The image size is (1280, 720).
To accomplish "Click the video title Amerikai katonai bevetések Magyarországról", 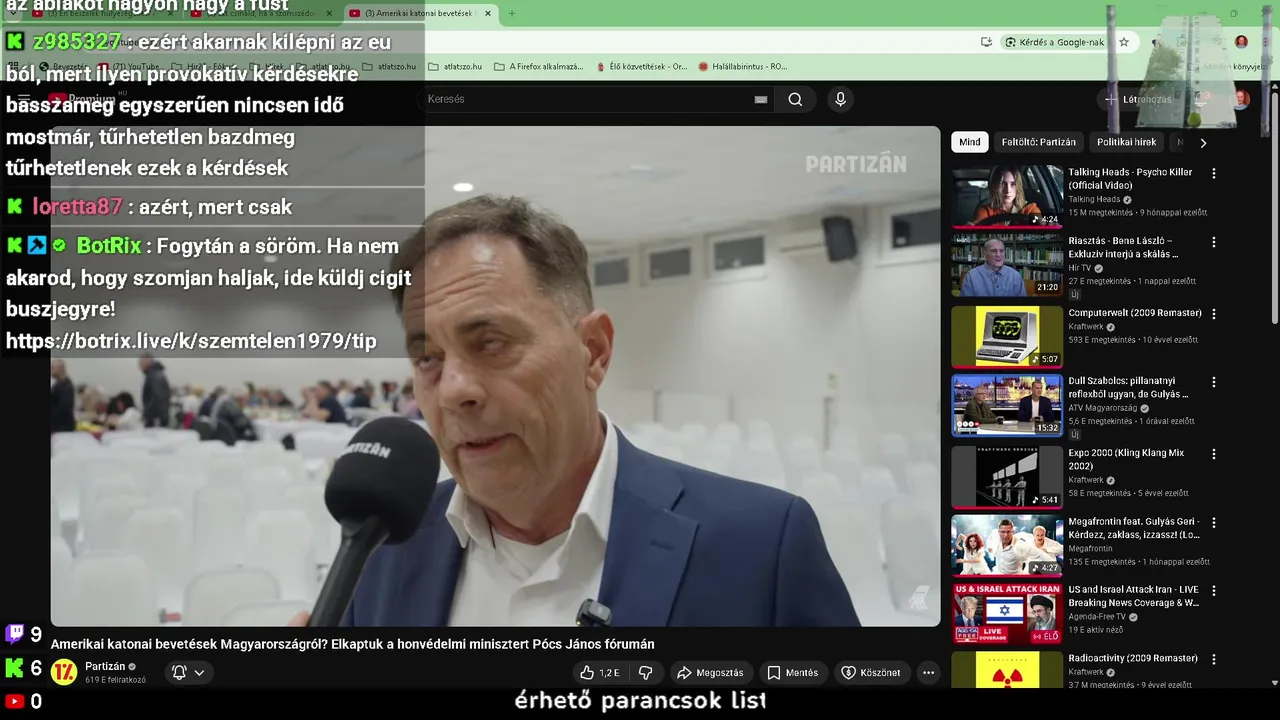I will 352,644.
